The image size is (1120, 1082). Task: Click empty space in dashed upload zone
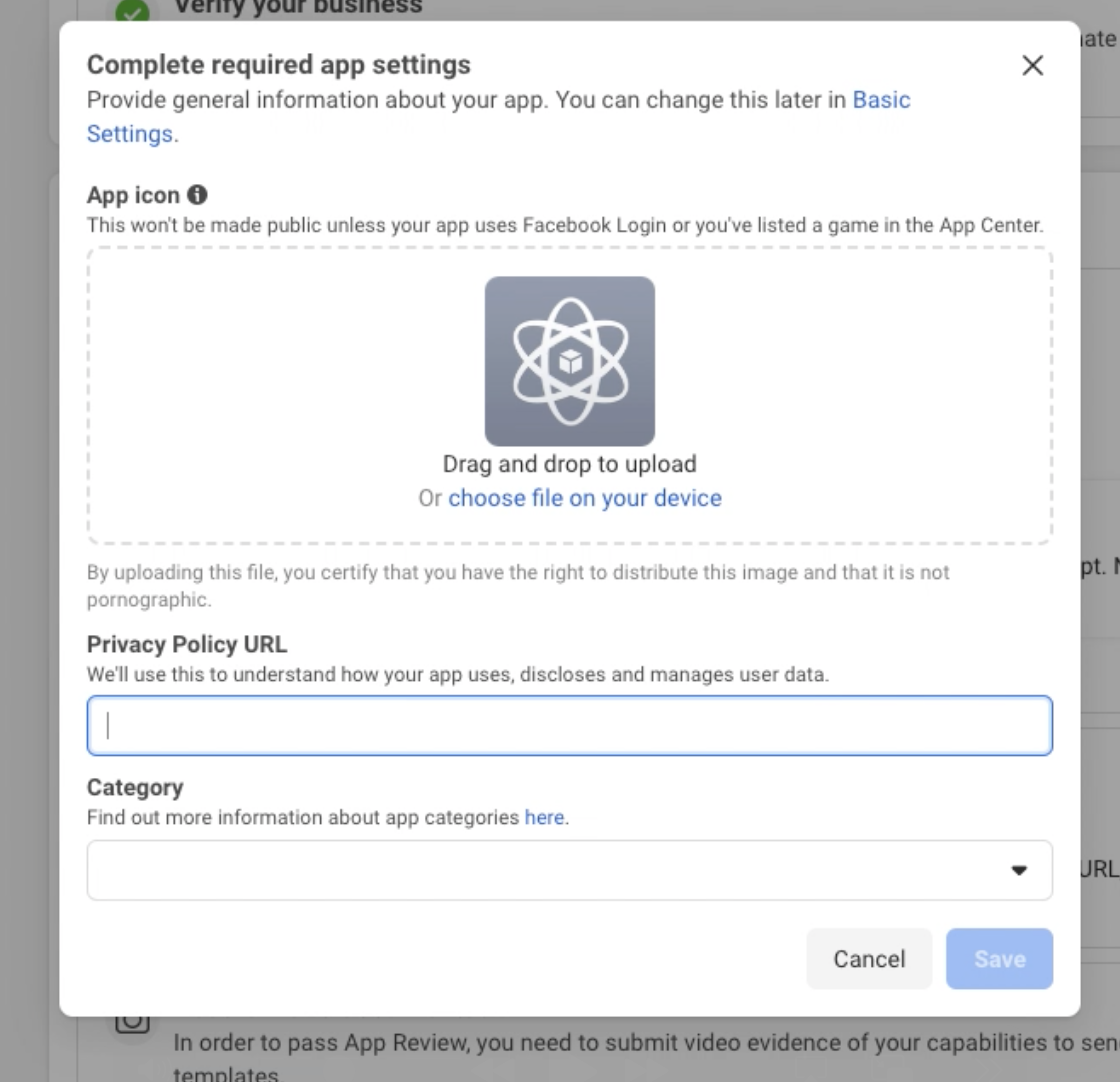(250, 393)
